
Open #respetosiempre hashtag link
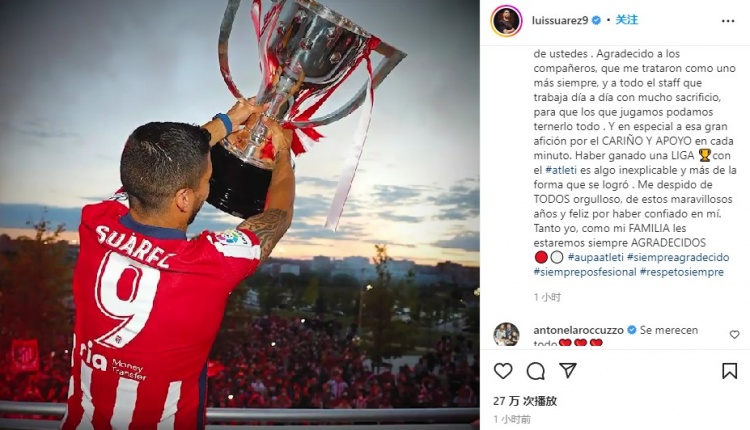(682, 272)
